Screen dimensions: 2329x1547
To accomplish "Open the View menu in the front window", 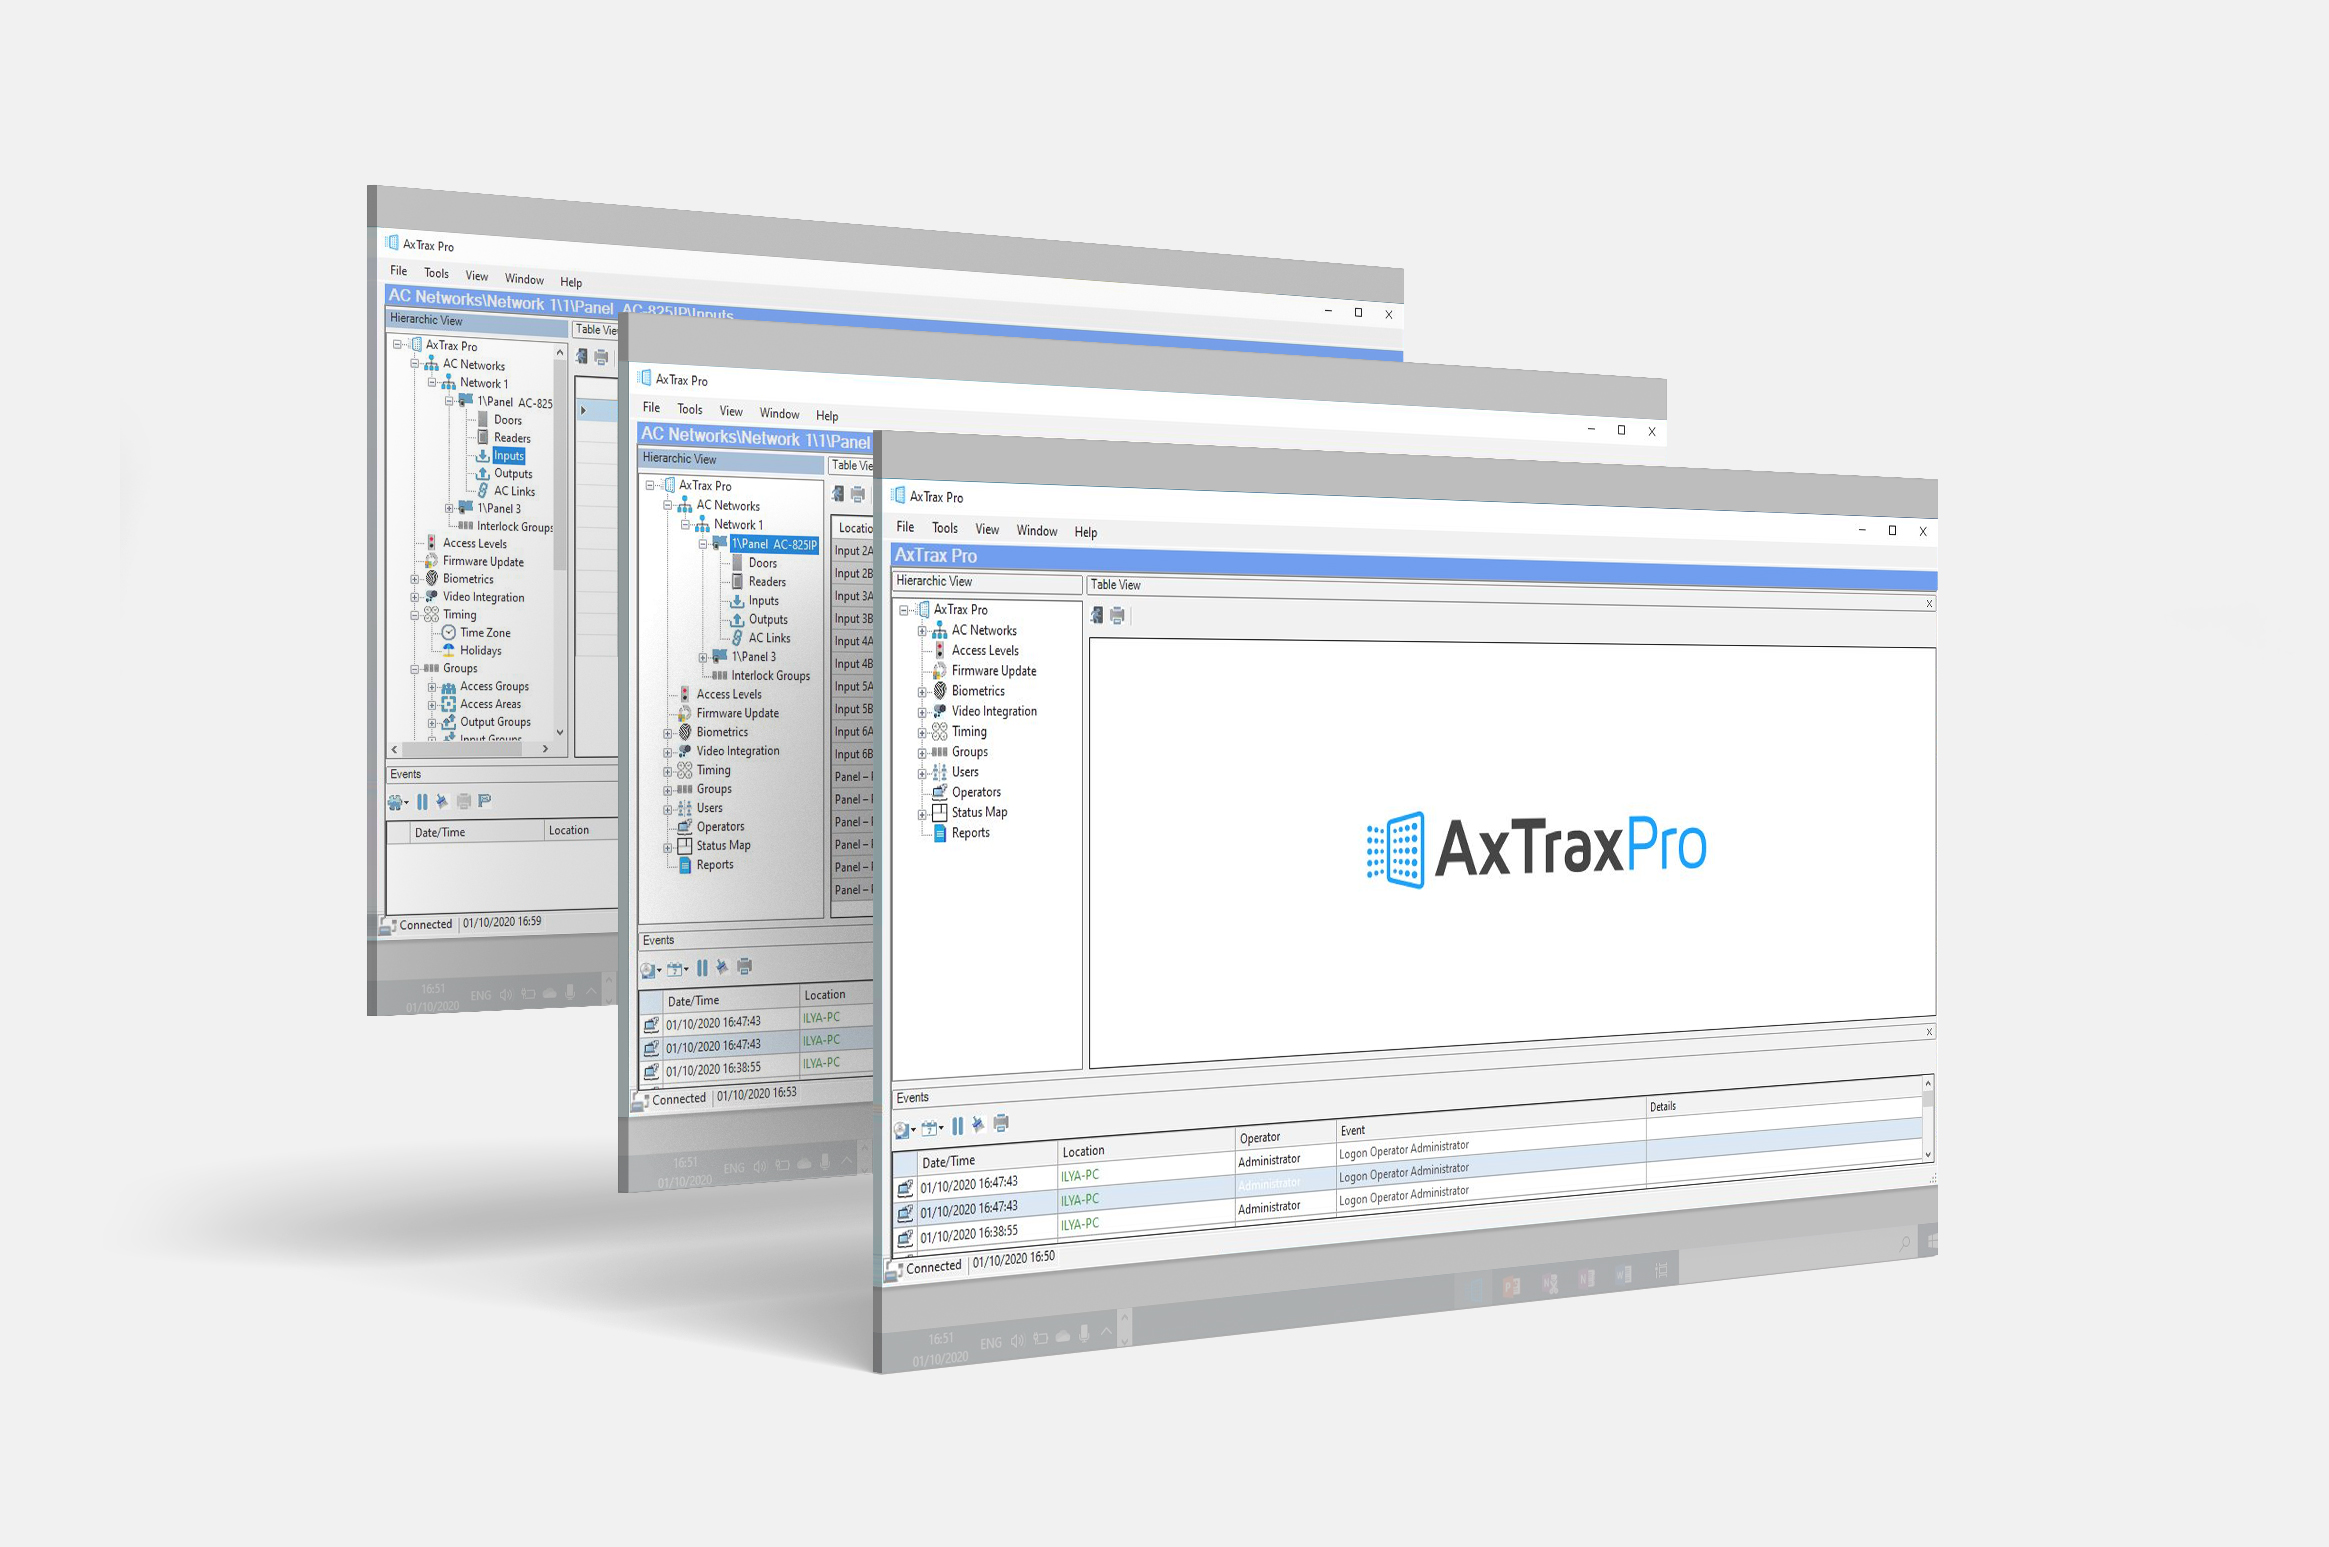I will (987, 529).
